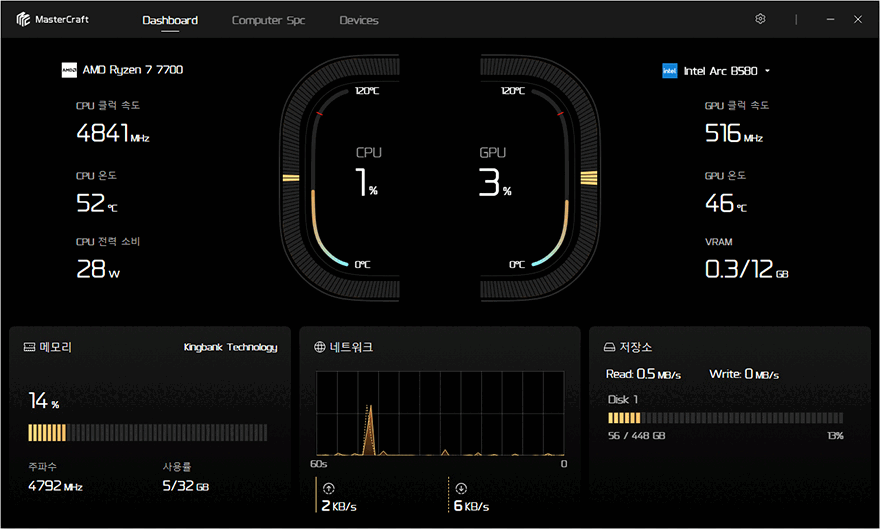
Task: Click the Intel logo badge
Action: (670, 71)
